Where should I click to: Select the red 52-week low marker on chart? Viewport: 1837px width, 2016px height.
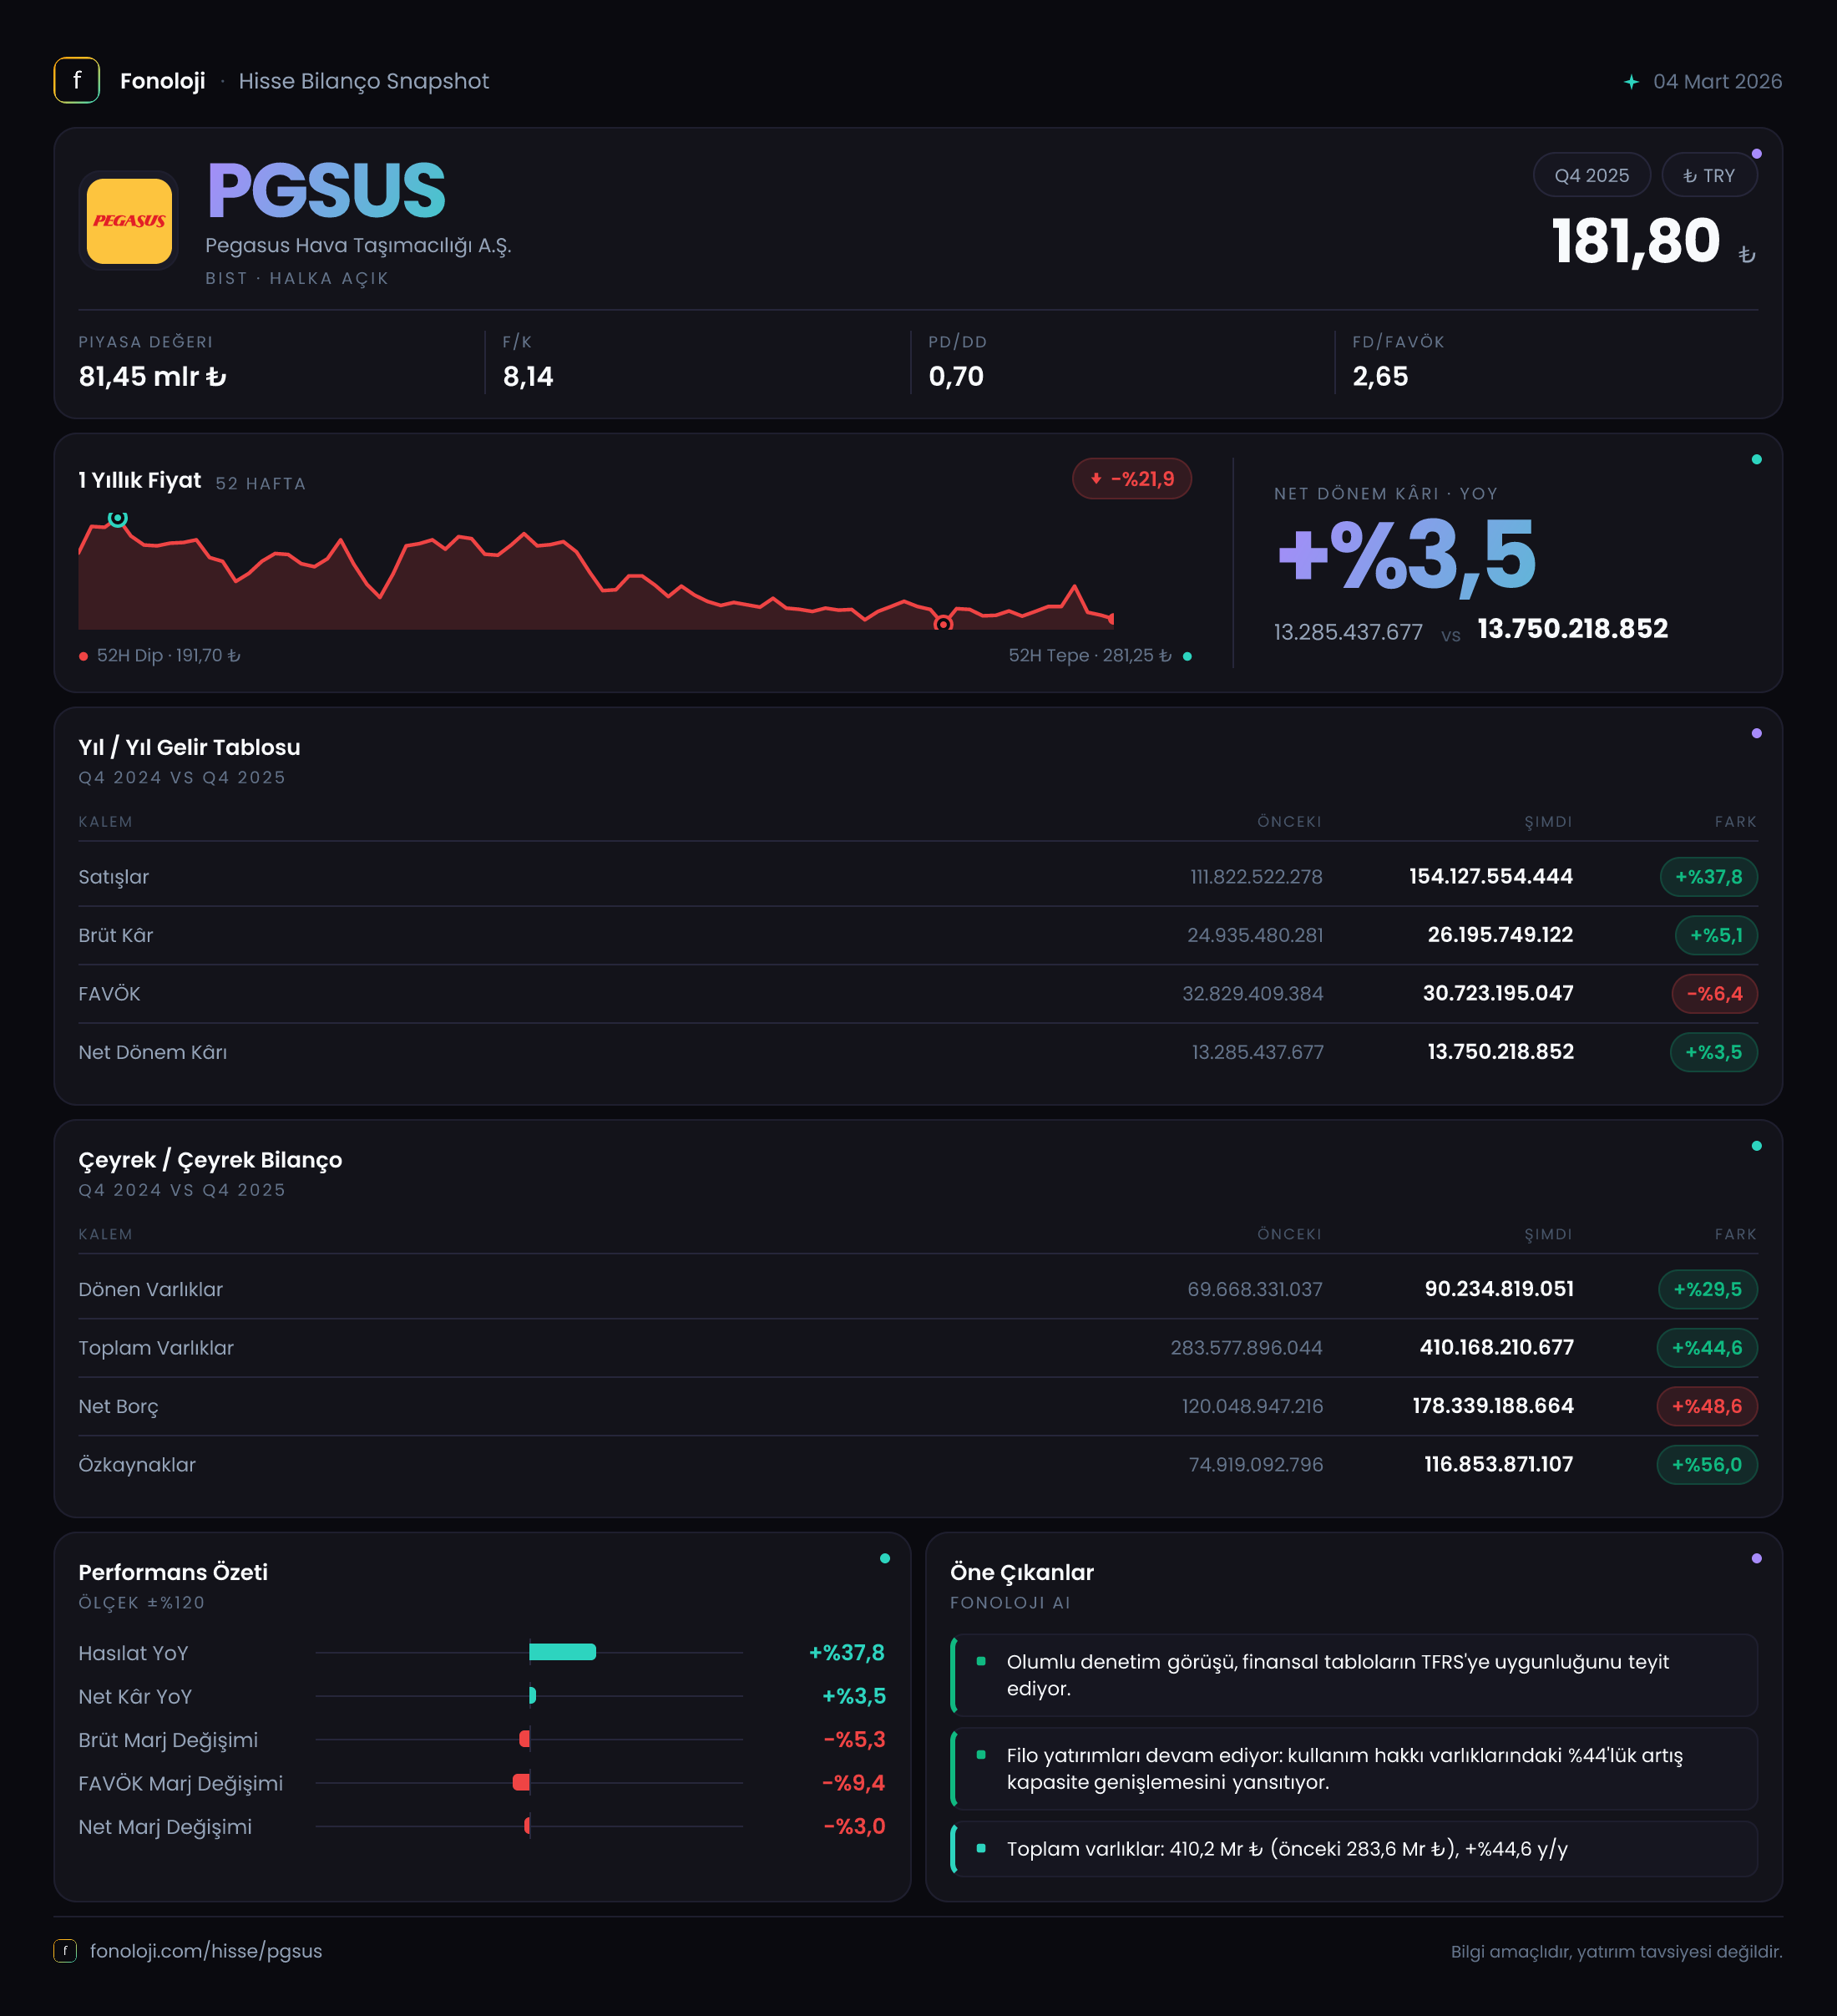click(943, 624)
